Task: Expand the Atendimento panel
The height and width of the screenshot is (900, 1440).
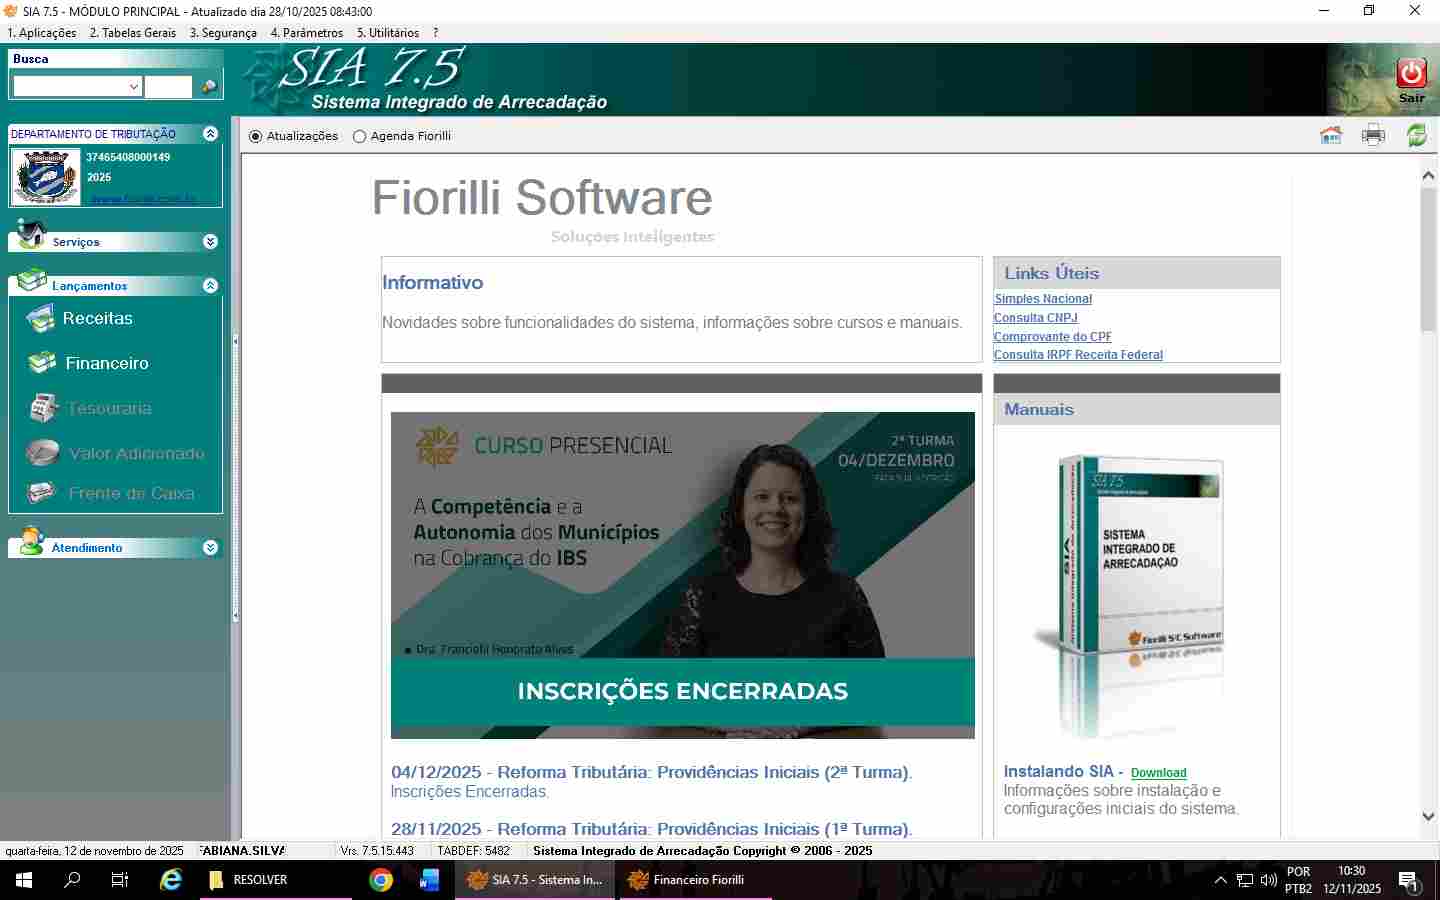Action: pyautogui.click(x=210, y=548)
